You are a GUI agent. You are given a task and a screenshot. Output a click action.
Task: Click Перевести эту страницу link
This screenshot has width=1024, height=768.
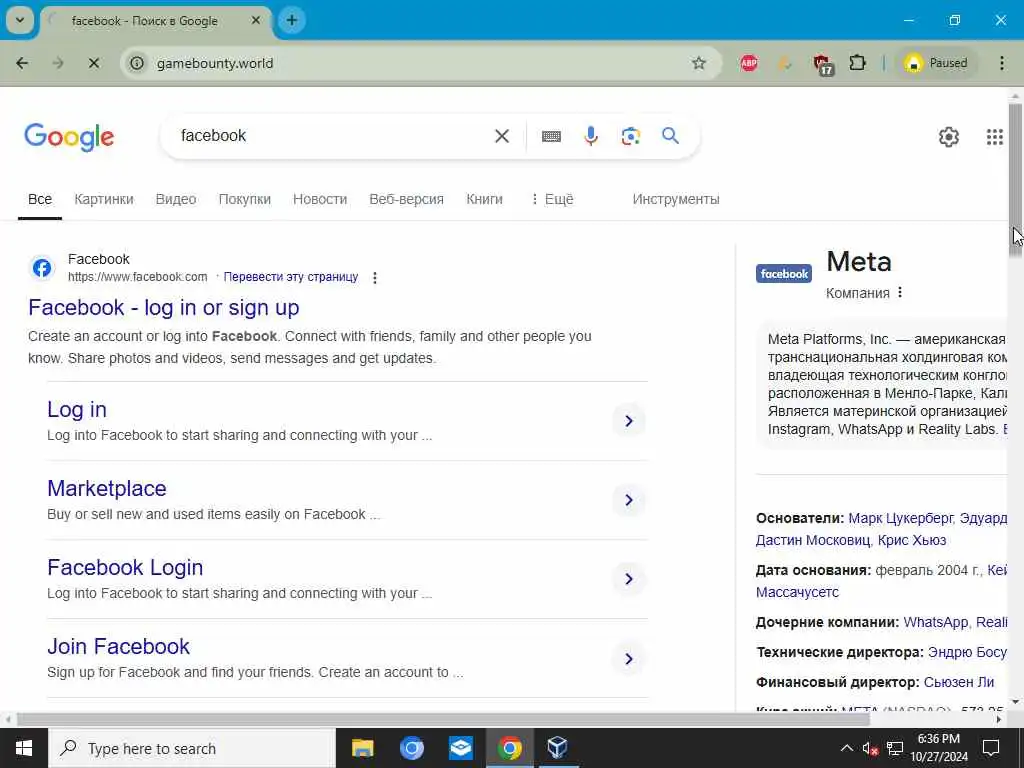pos(291,277)
